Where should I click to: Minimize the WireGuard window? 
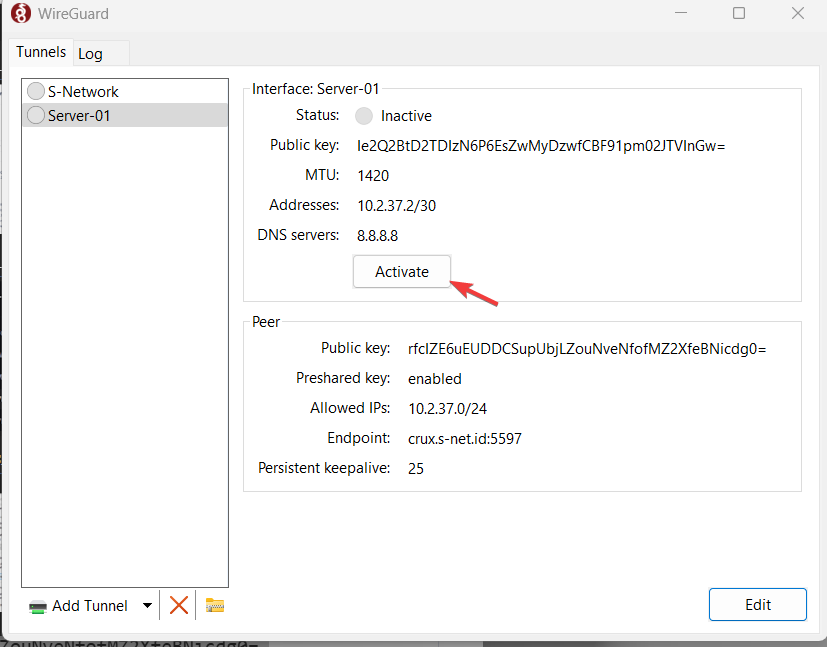(x=681, y=13)
